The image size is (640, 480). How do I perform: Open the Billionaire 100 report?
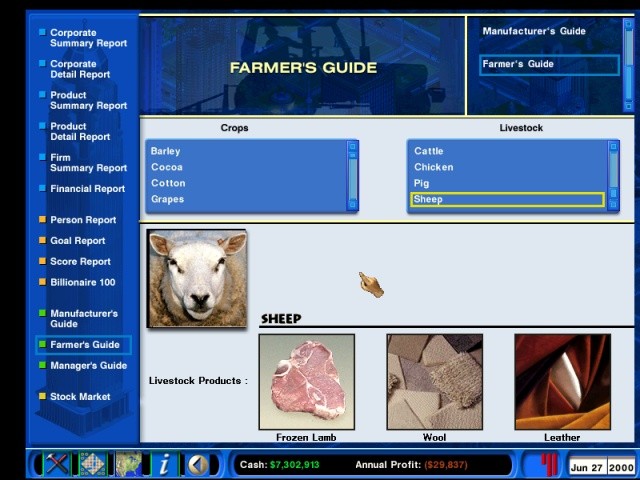point(82,282)
